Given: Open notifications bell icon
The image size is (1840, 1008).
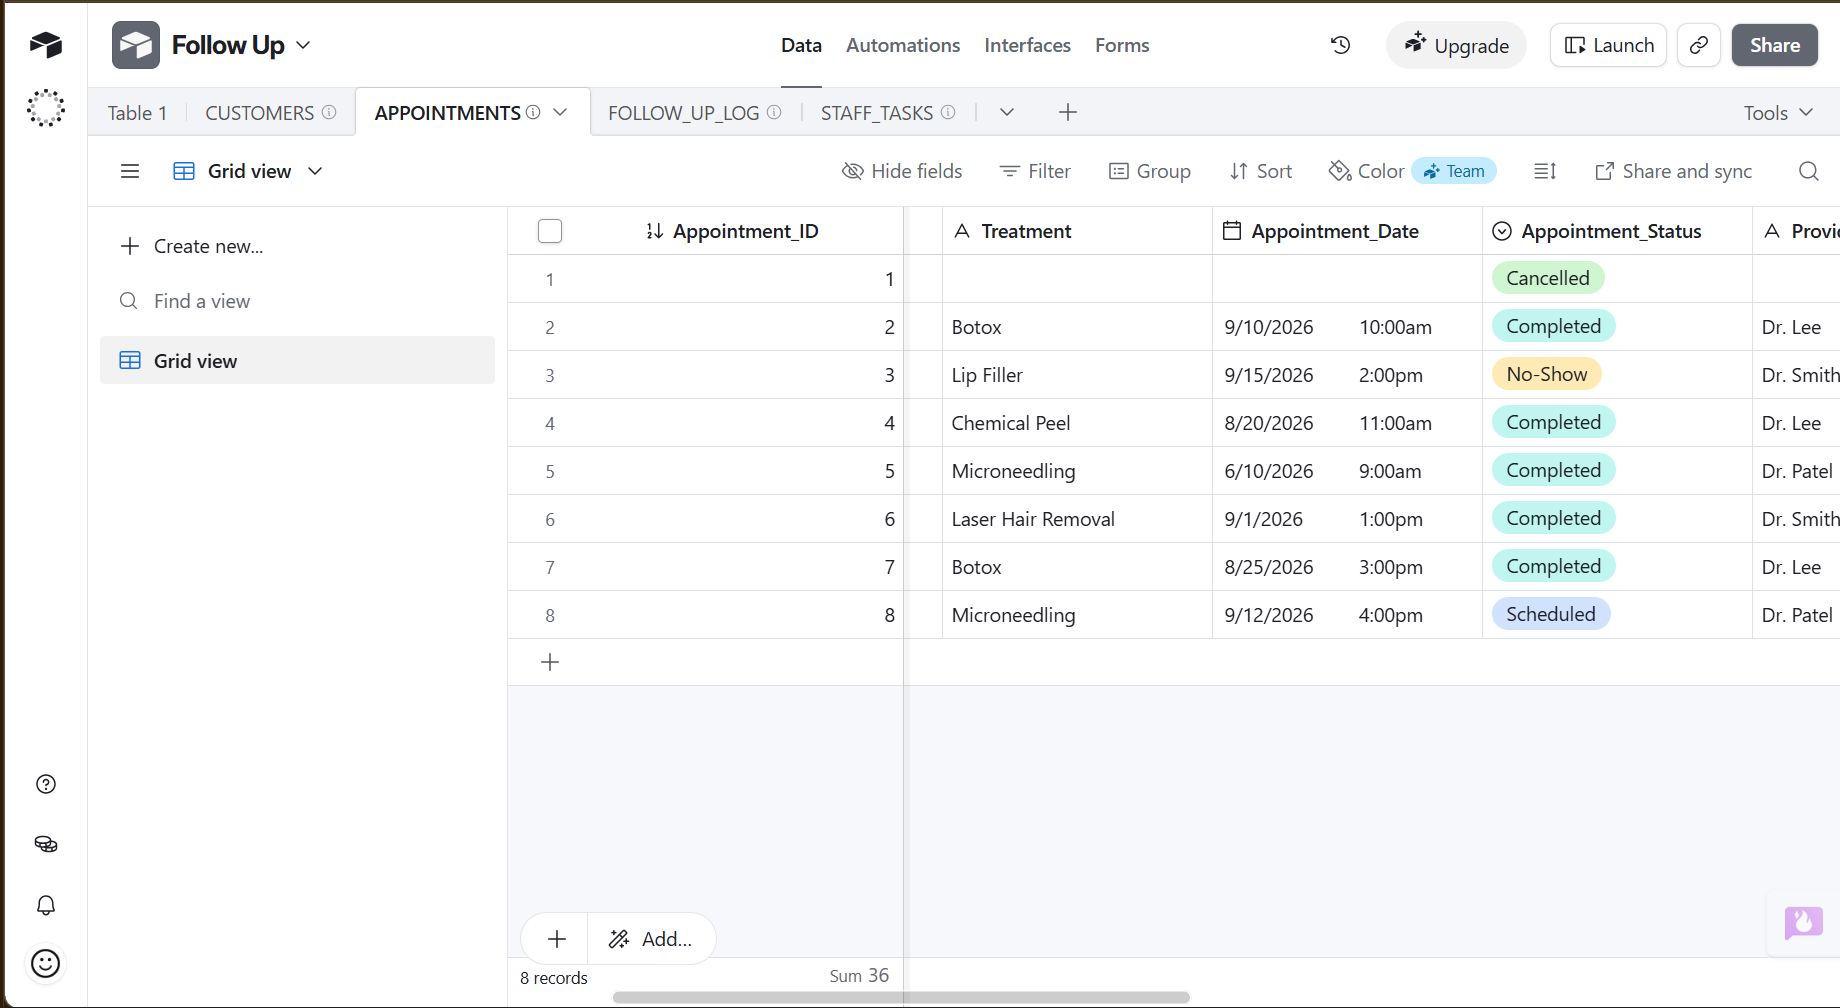Looking at the screenshot, I should (46, 905).
